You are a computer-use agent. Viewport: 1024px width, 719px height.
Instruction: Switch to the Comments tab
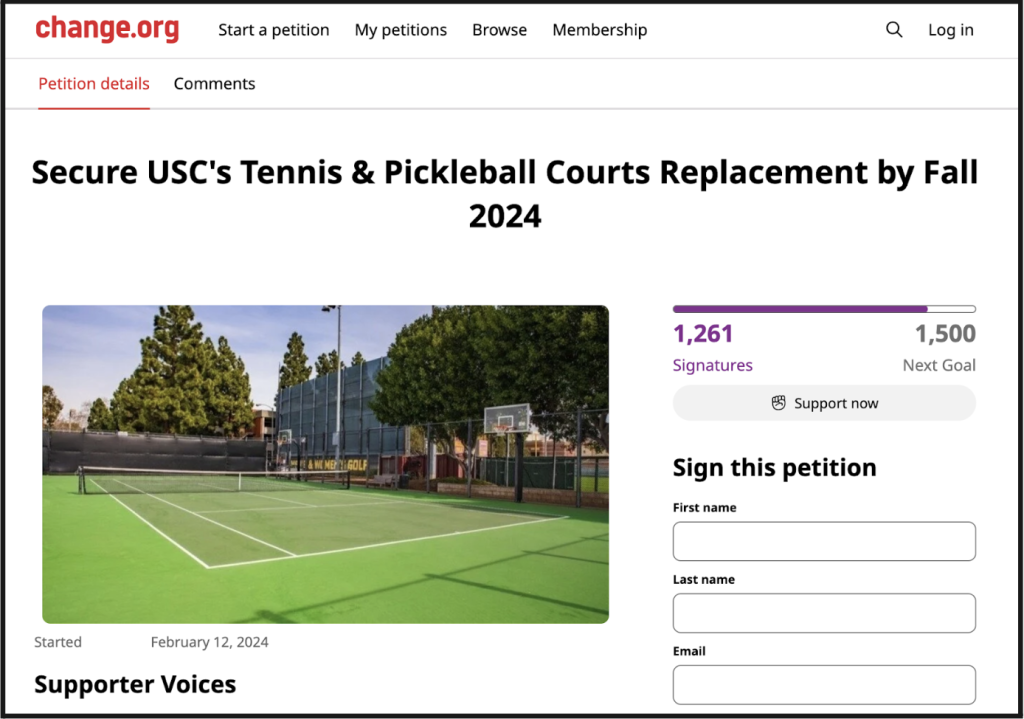tap(214, 84)
